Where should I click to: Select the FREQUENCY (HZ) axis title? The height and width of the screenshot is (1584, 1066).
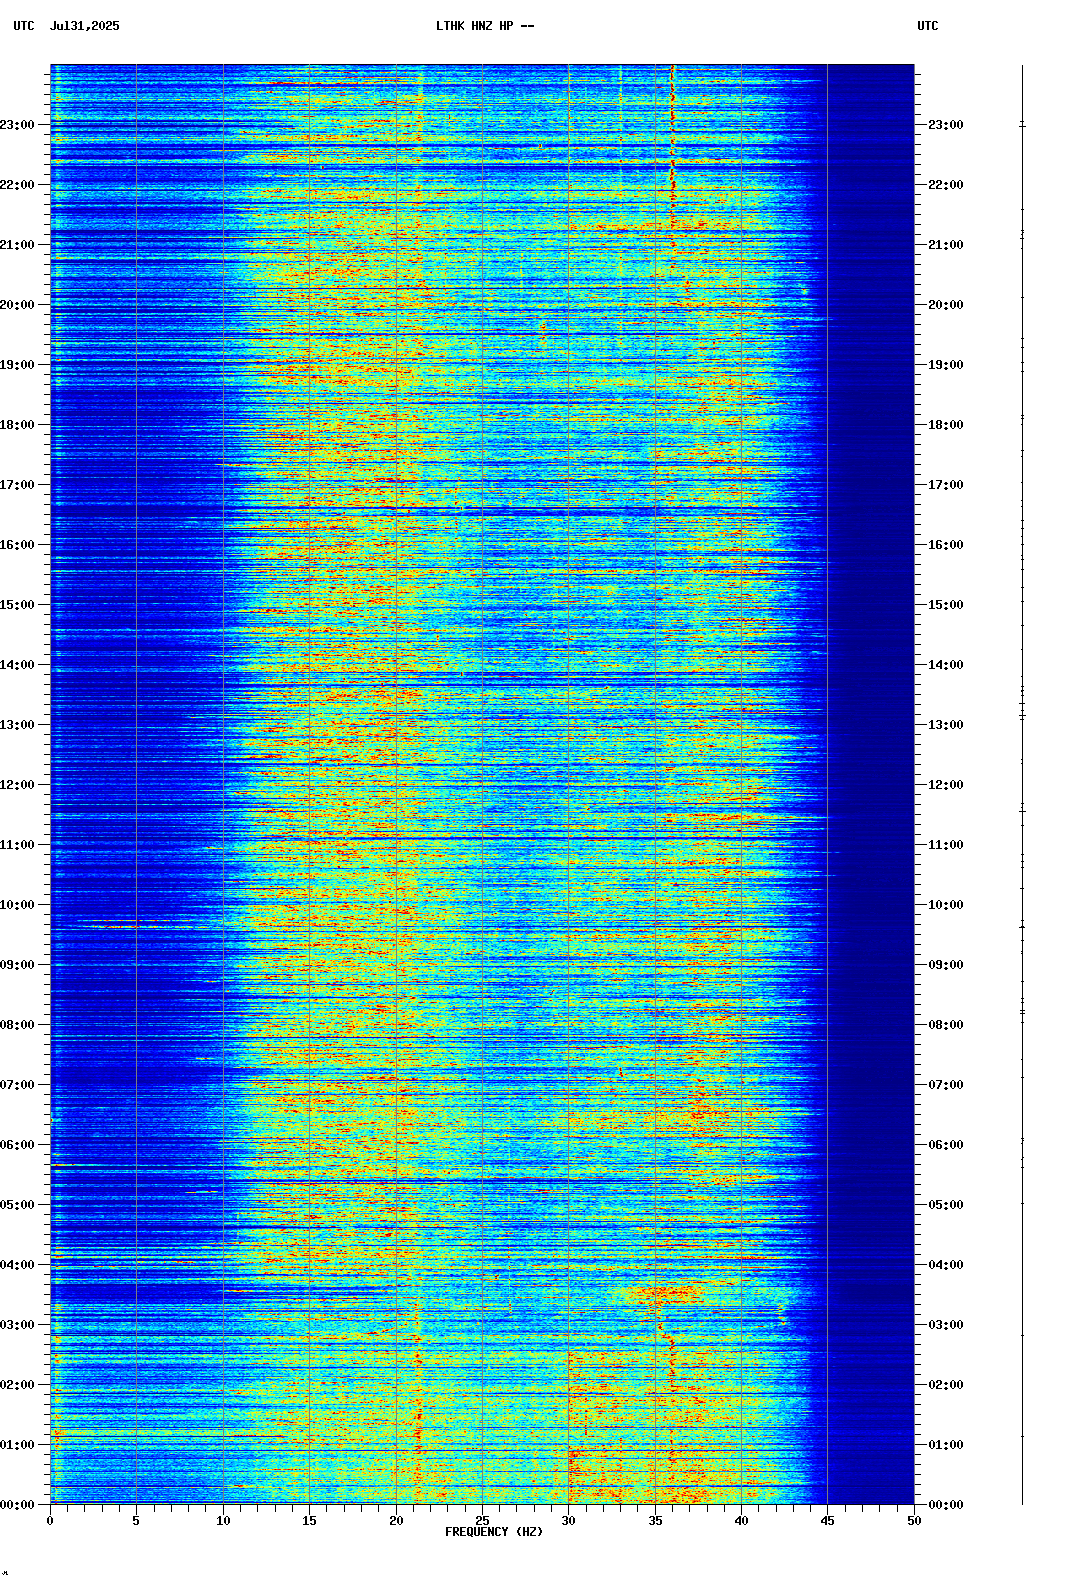click(494, 1532)
